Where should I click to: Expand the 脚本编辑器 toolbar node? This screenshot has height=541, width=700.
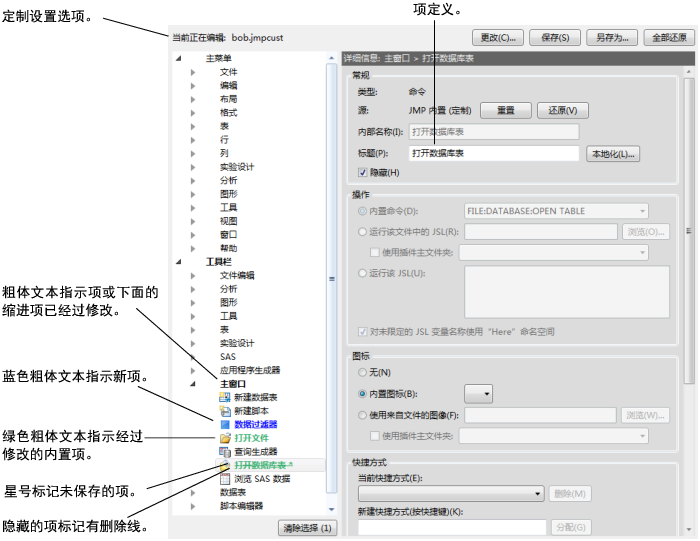pos(193,506)
